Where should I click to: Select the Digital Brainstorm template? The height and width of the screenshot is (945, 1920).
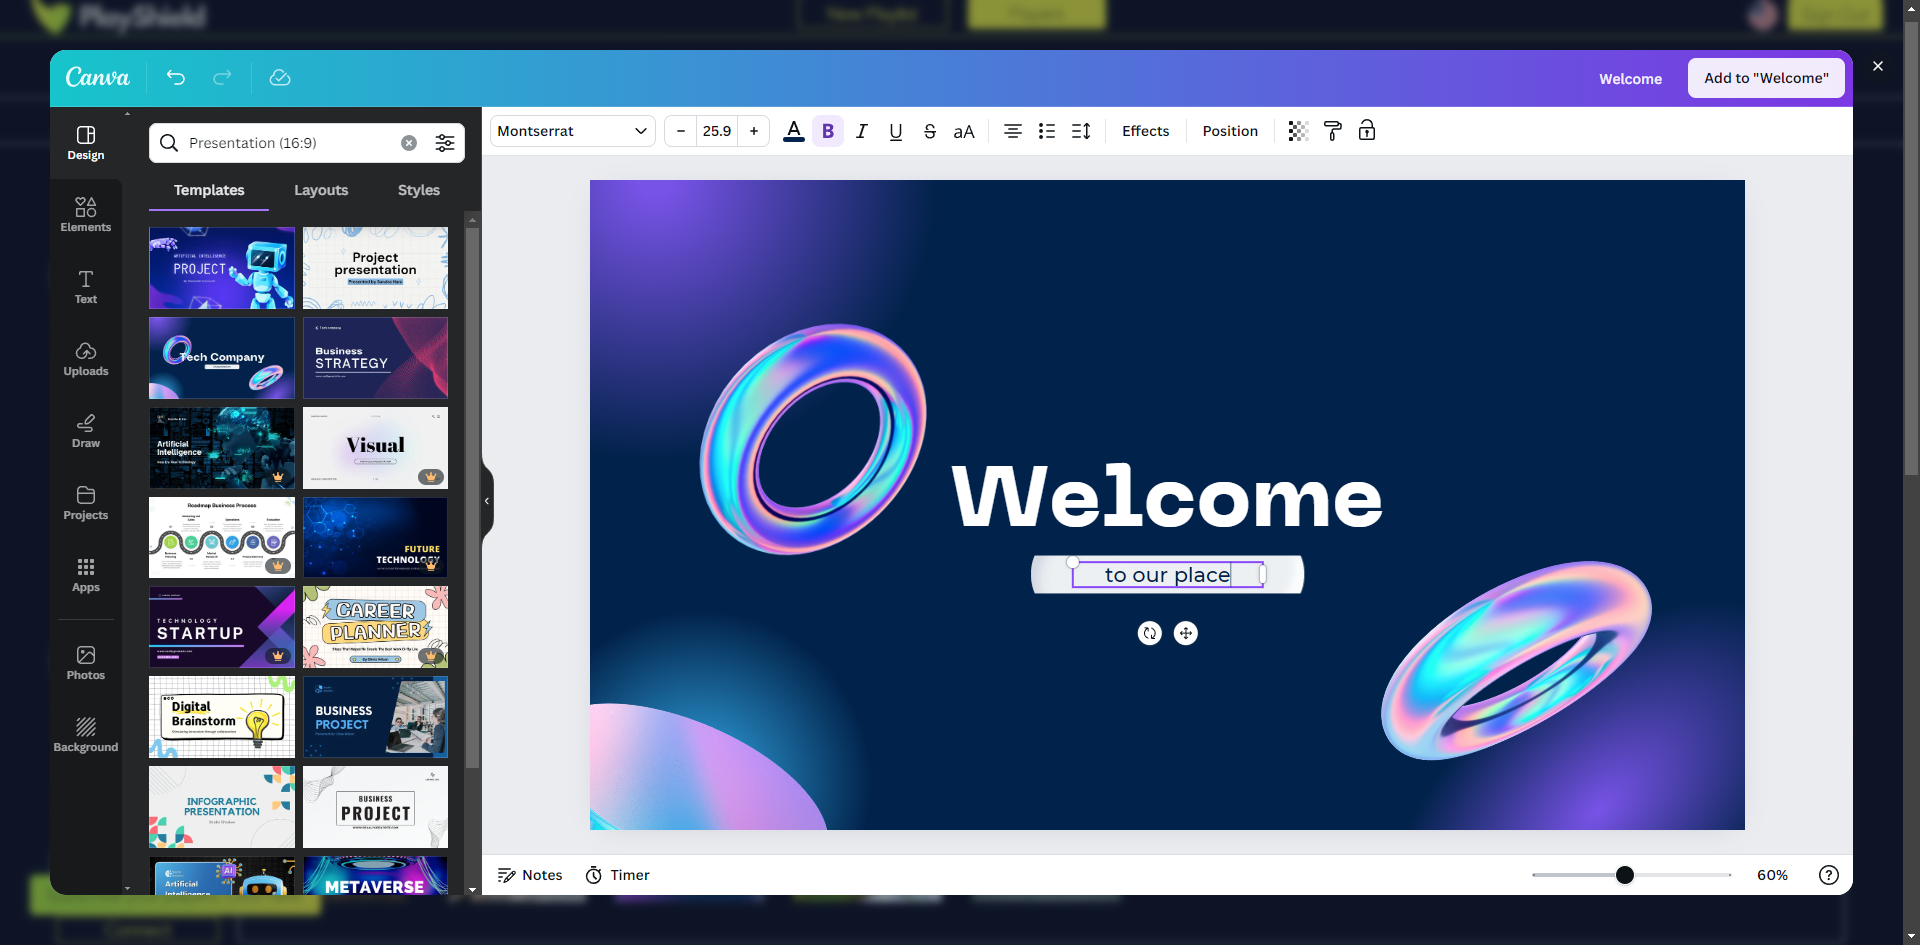coord(222,717)
